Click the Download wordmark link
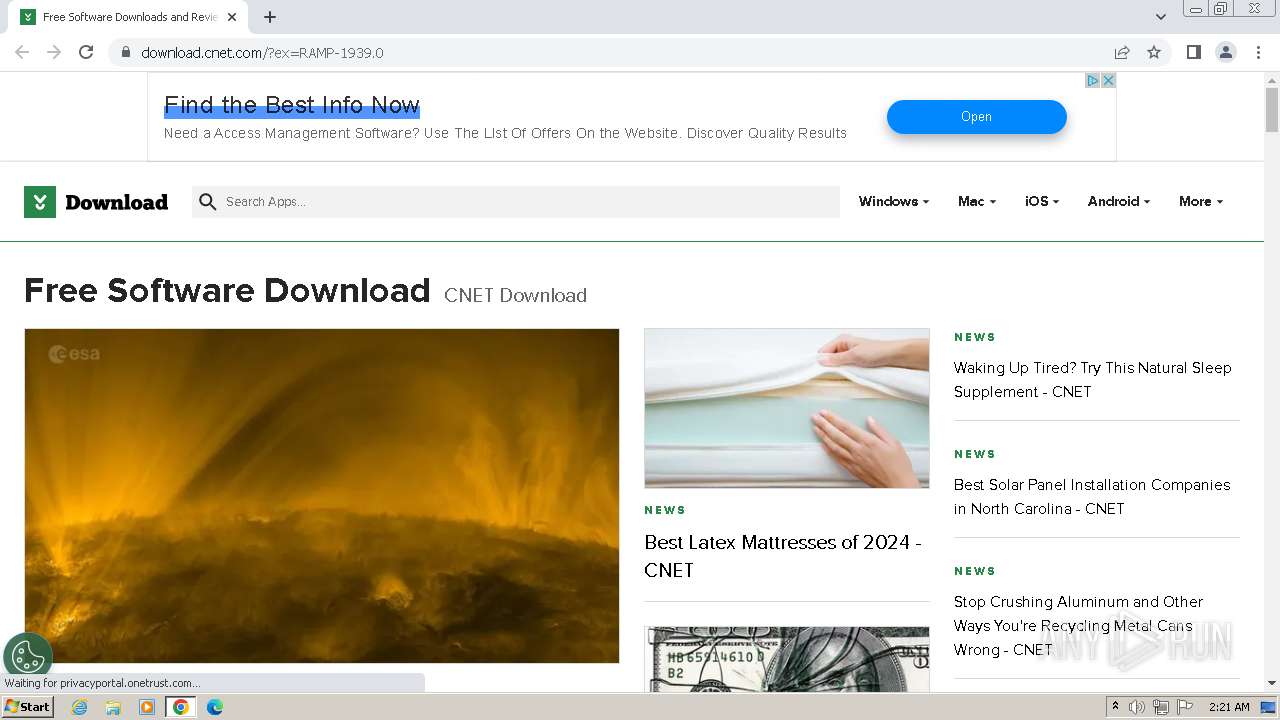 click(116, 202)
